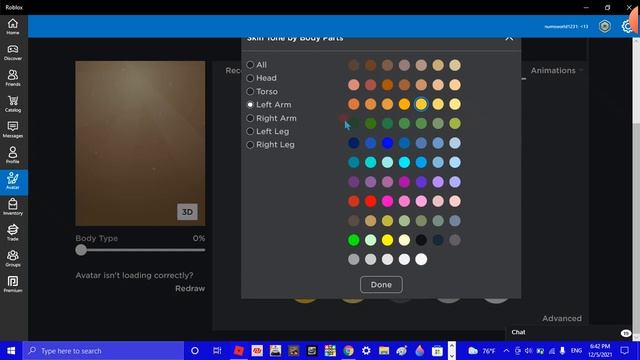Open the Inventory section
640x360 pixels.
point(13,207)
